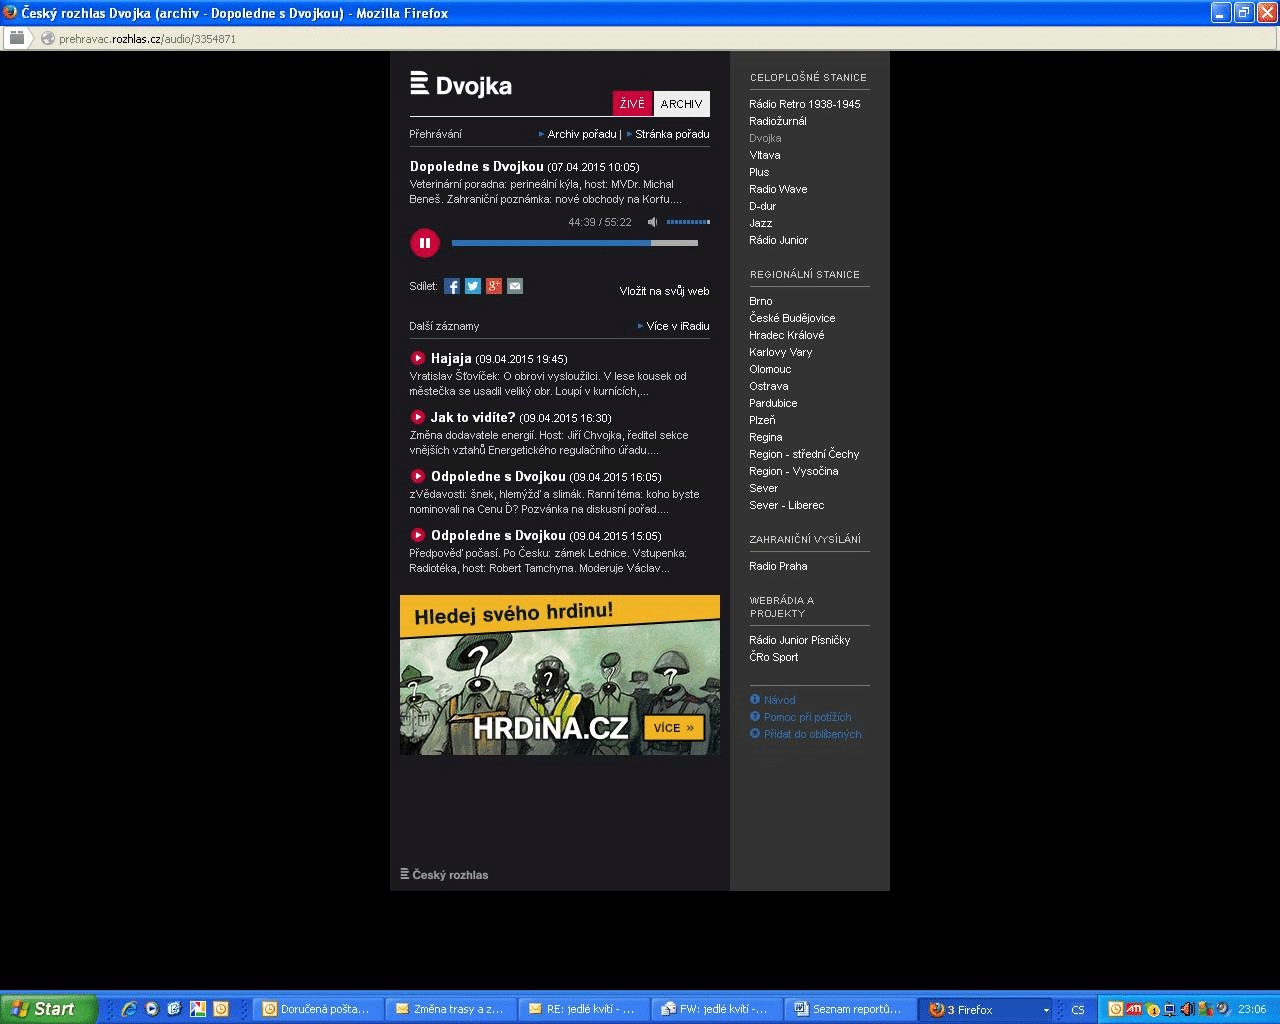1280x1024 pixels.
Task: Select Brno regional station
Action: pyautogui.click(x=761, y=301)
